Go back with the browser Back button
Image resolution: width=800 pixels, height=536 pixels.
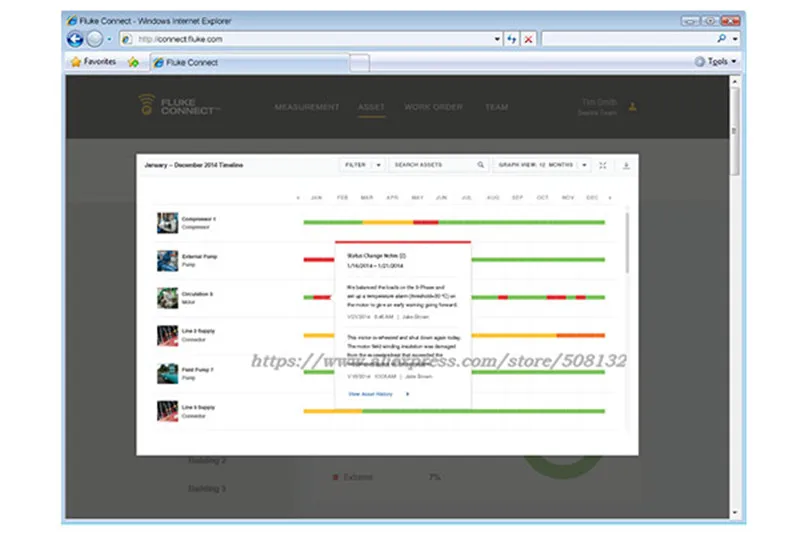[x=76, y=39]
